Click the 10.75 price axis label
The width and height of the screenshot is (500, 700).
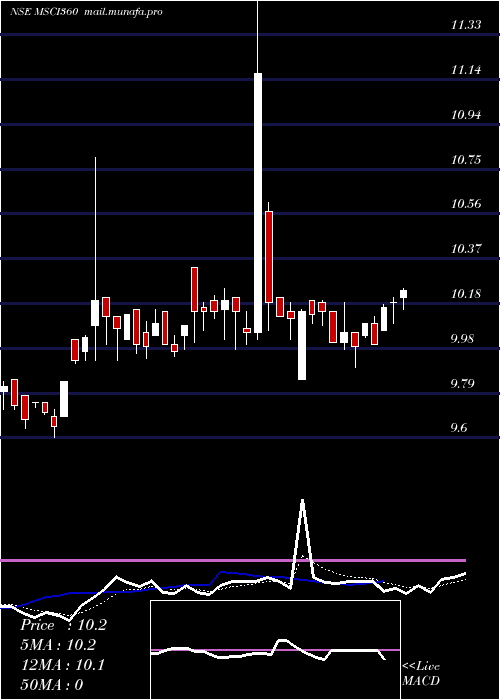pyautogui.click(x=466, y=159)
